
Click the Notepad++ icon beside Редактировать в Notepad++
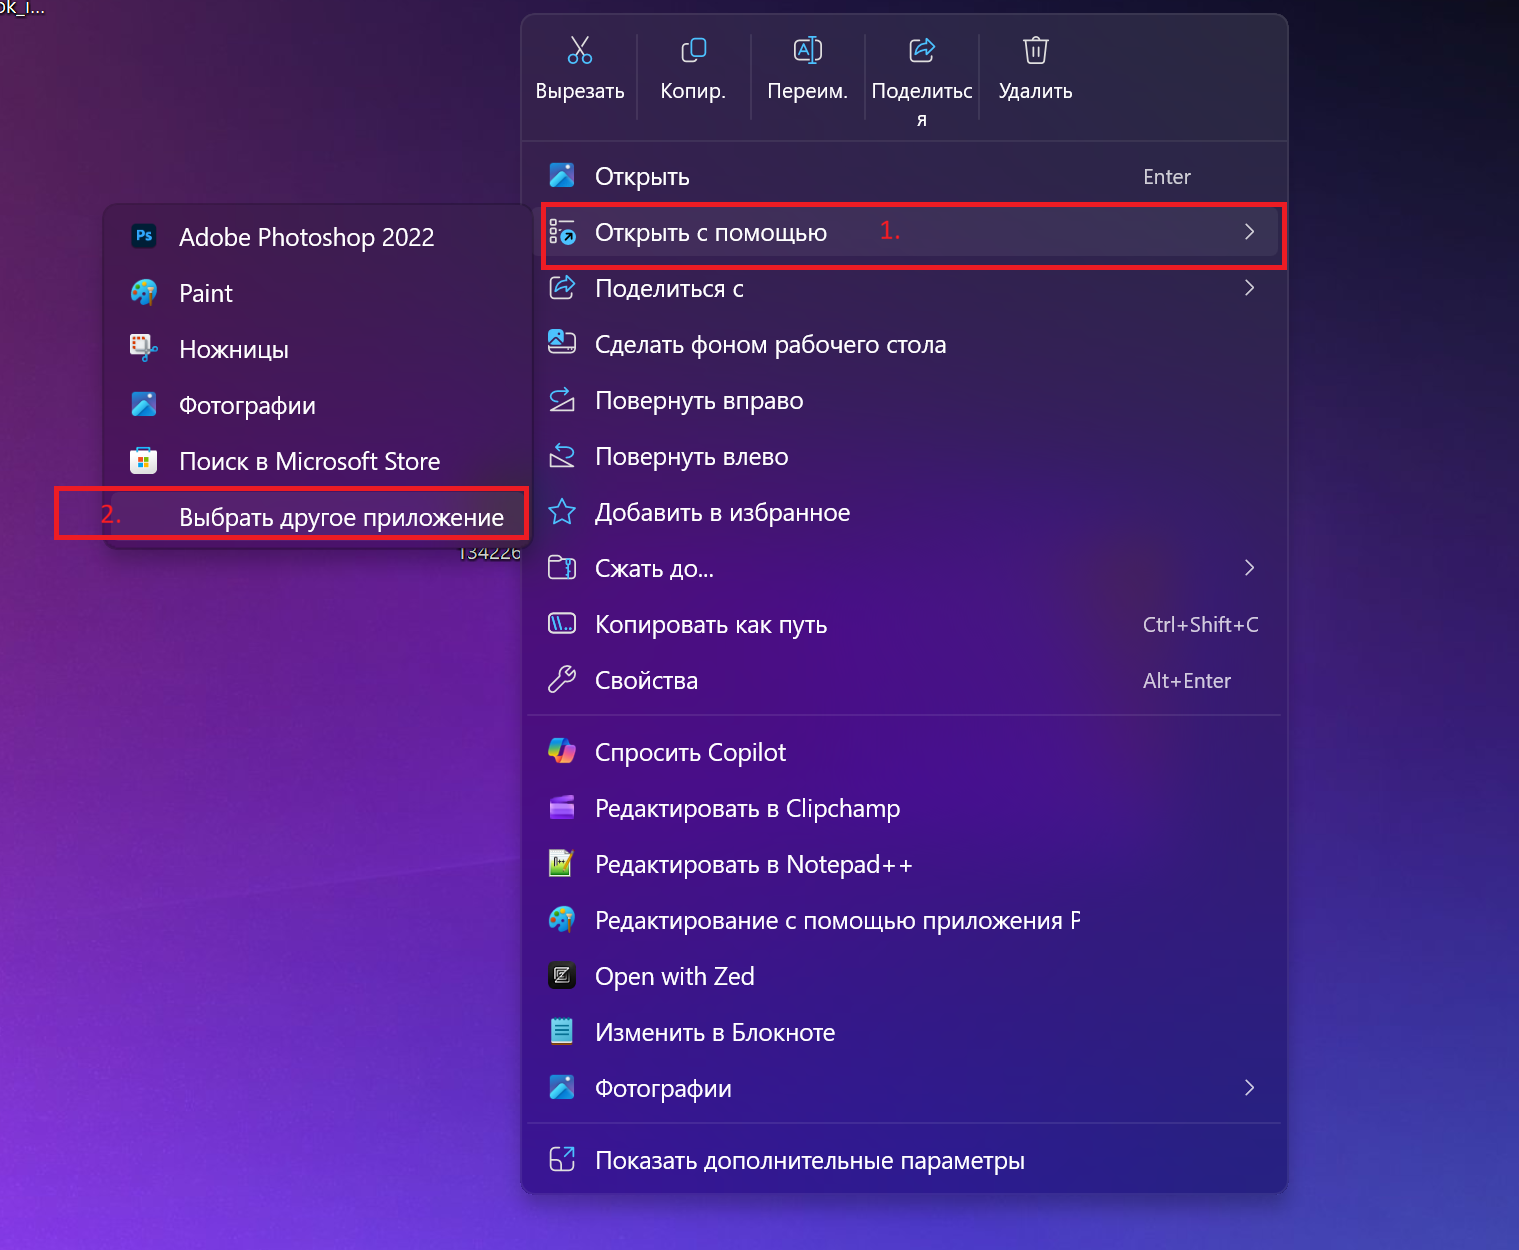[x=562, y=863]
